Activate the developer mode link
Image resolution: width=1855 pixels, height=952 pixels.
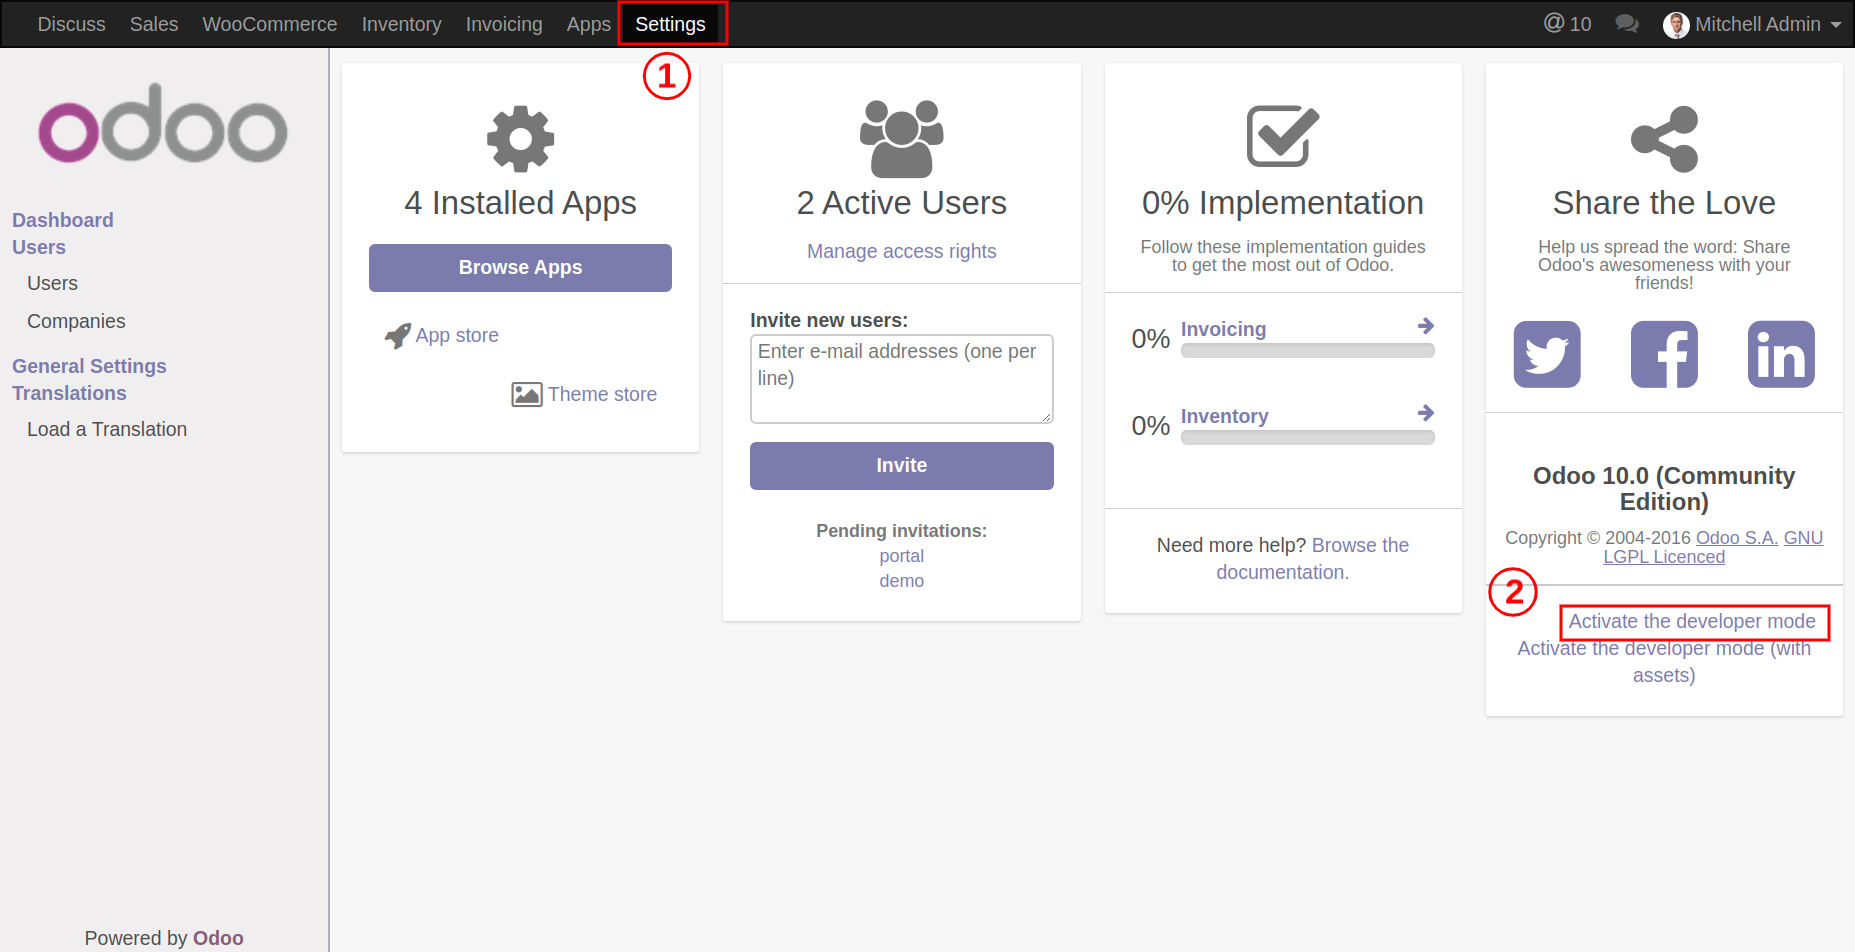1692,621
